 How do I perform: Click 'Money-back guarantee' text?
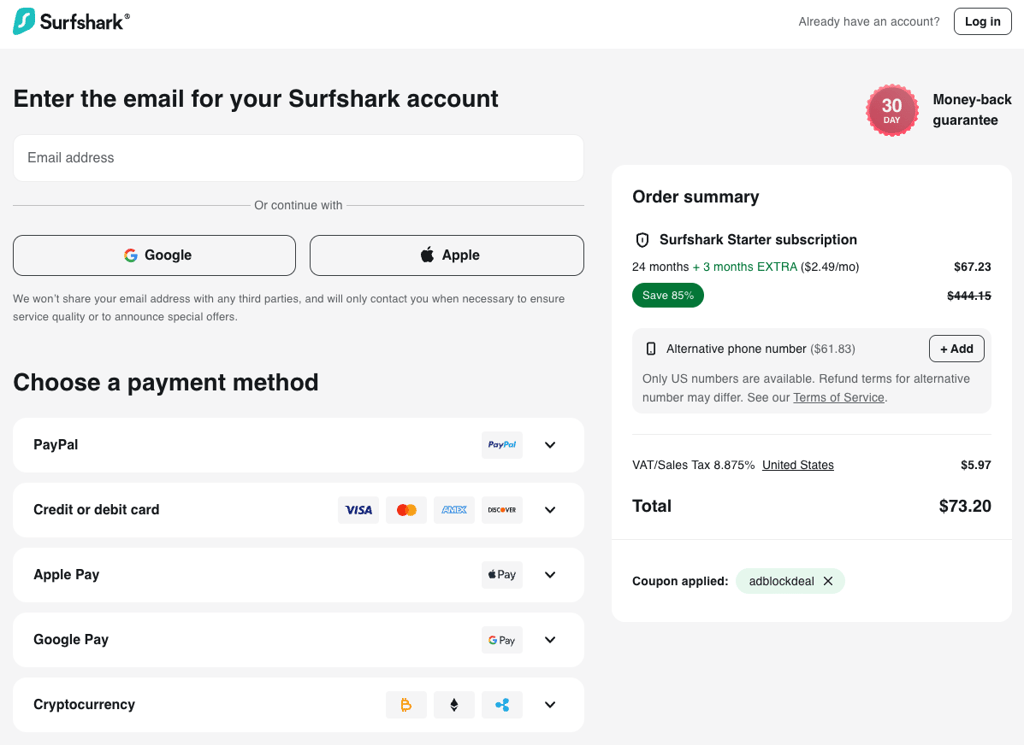(972, 110)
